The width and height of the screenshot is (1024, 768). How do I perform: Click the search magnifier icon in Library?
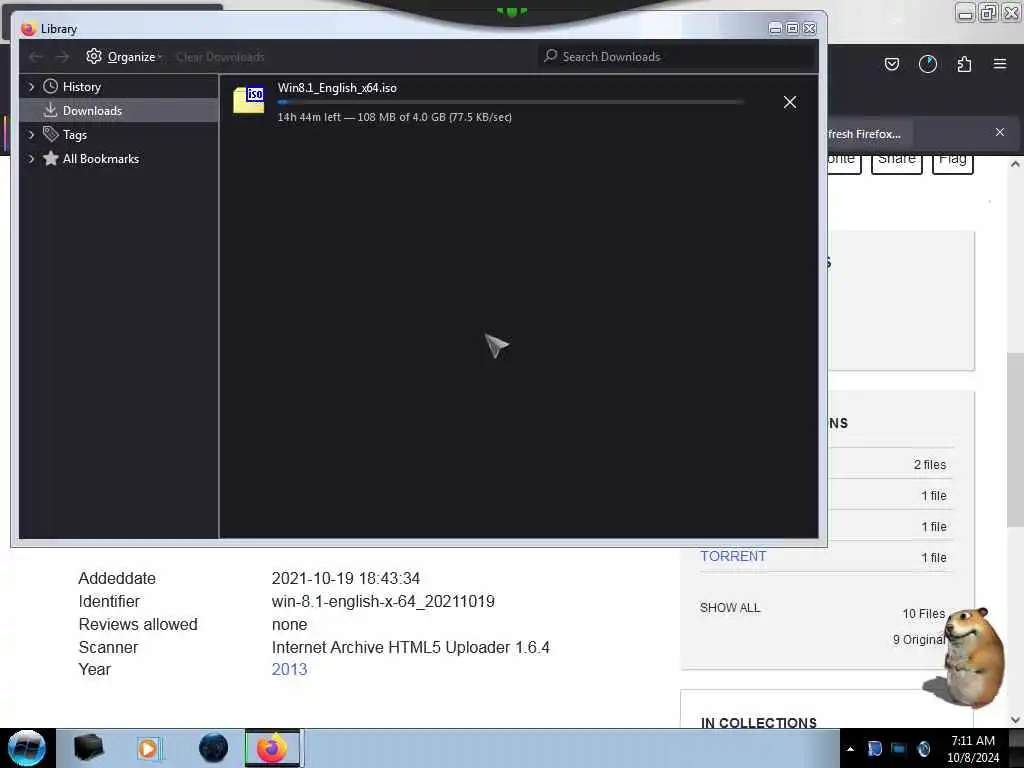tap(551, 56)
